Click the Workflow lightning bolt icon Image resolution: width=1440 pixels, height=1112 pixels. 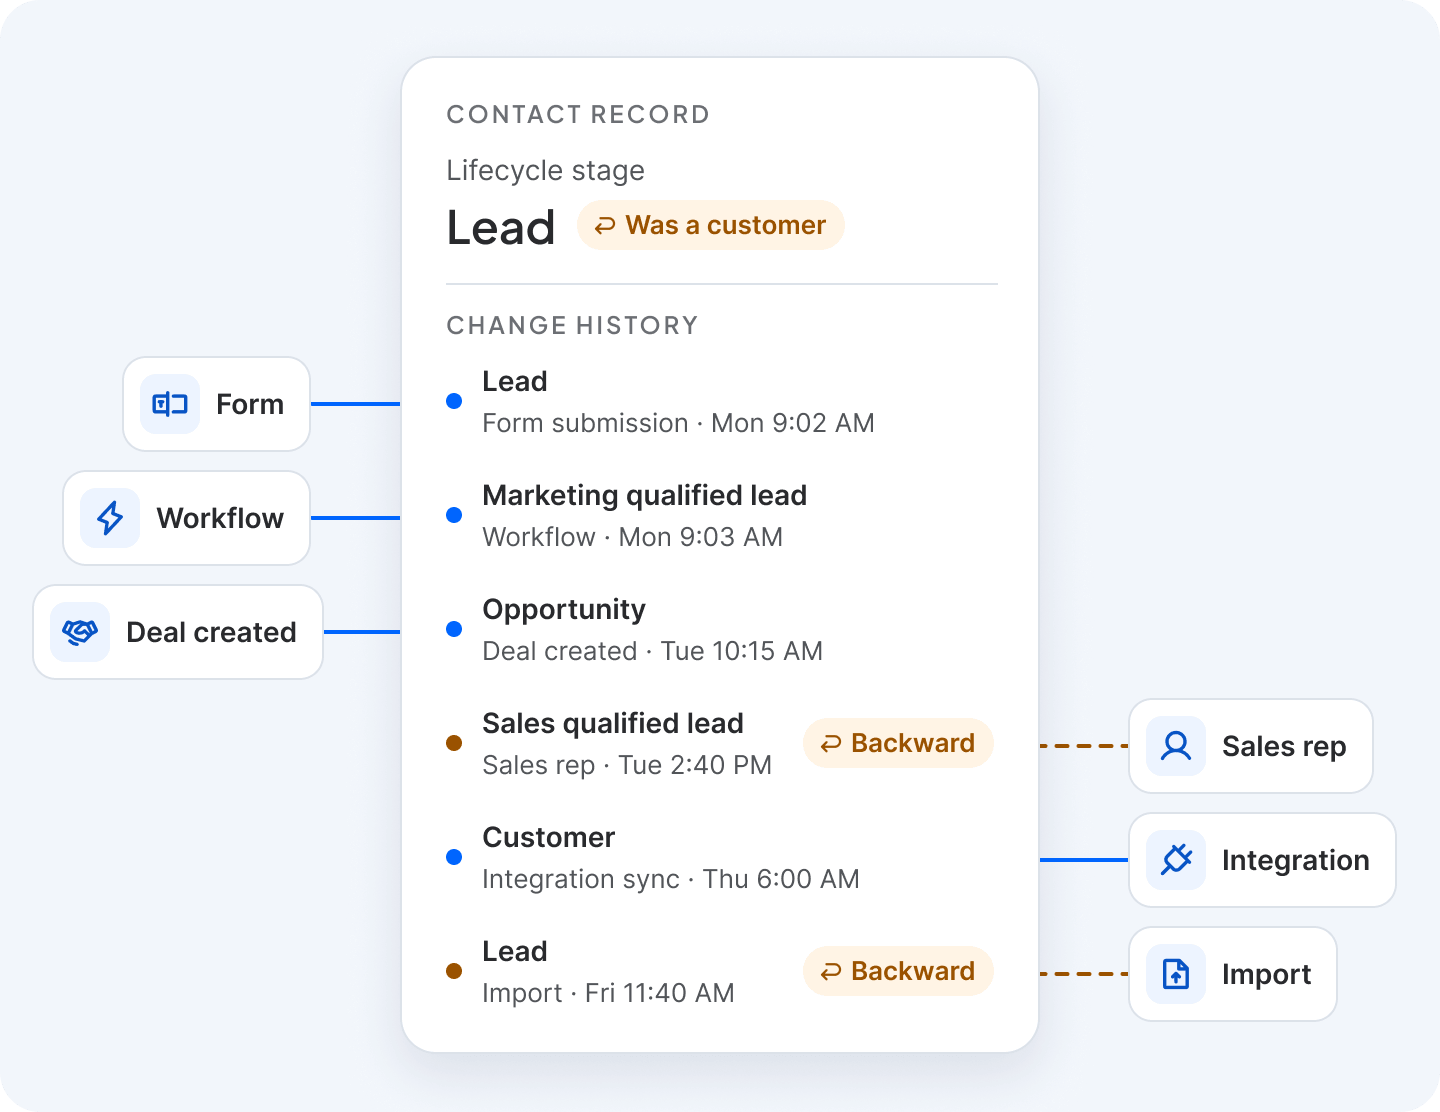pos(110,518)
